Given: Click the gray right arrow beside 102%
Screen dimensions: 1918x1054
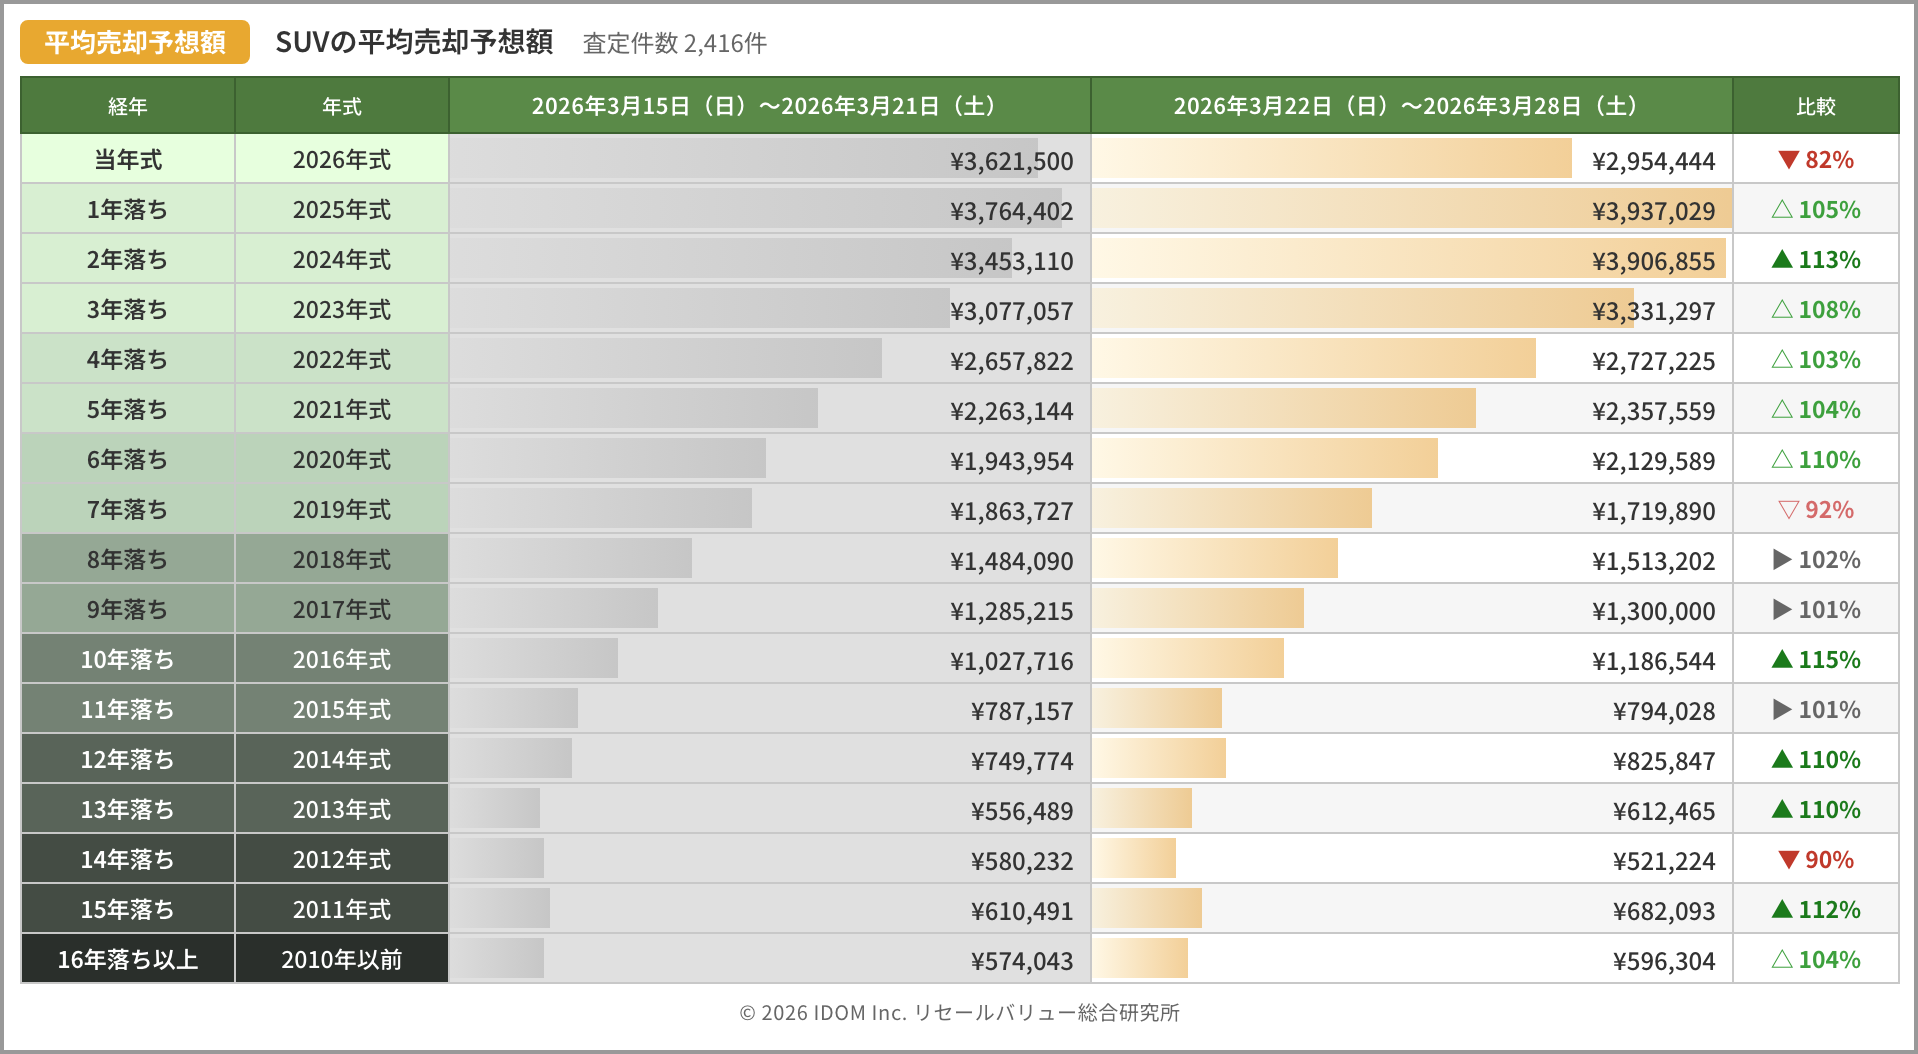Looking at the screenshot, I should [x=1781, y=560].
